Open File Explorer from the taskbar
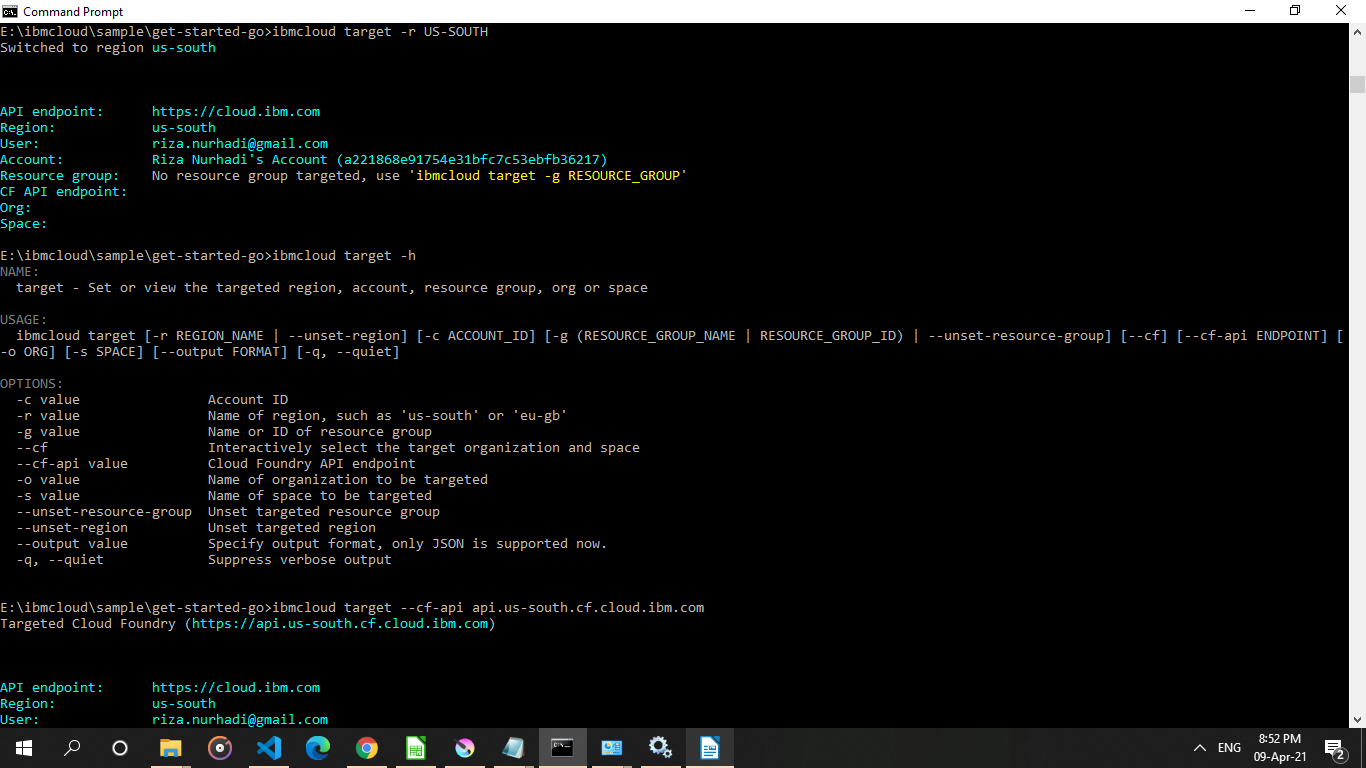 click(171, 747)
